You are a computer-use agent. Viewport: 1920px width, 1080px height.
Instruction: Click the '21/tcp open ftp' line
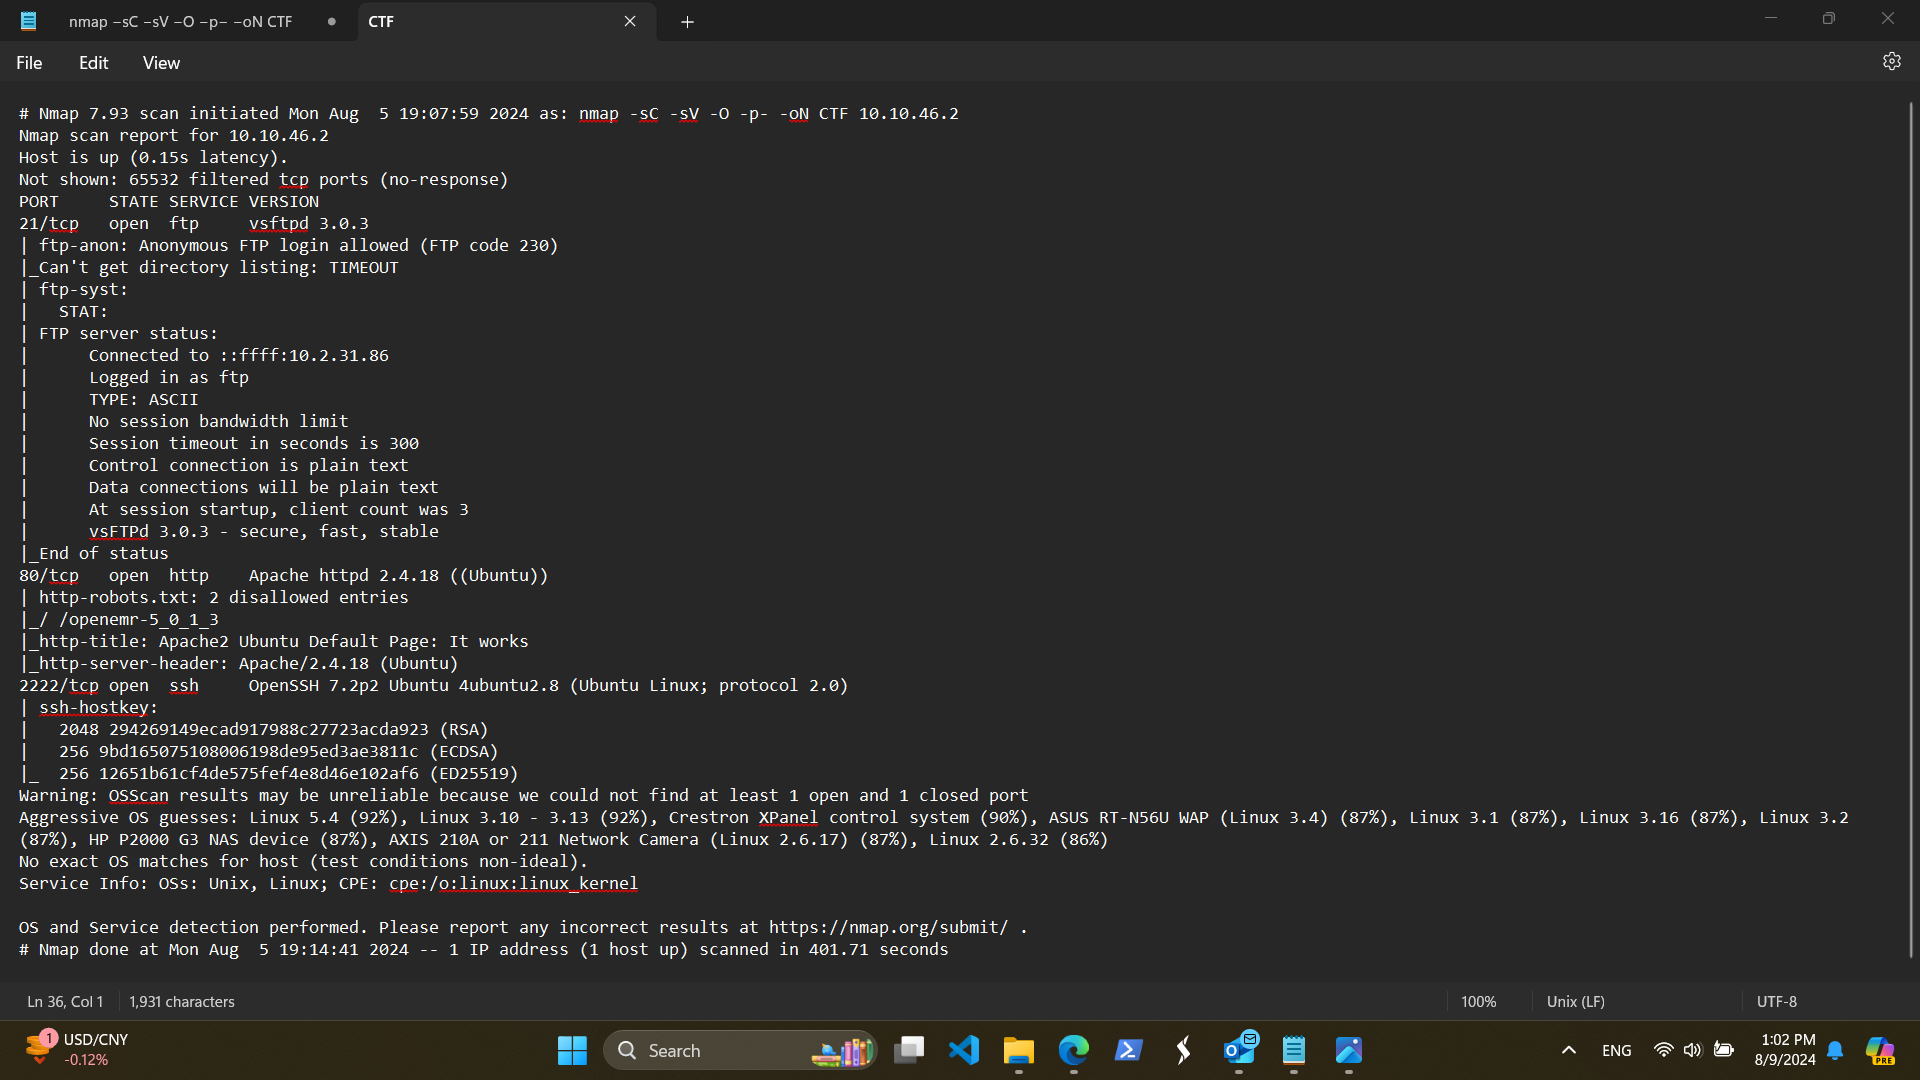click(x=194, y=223)
